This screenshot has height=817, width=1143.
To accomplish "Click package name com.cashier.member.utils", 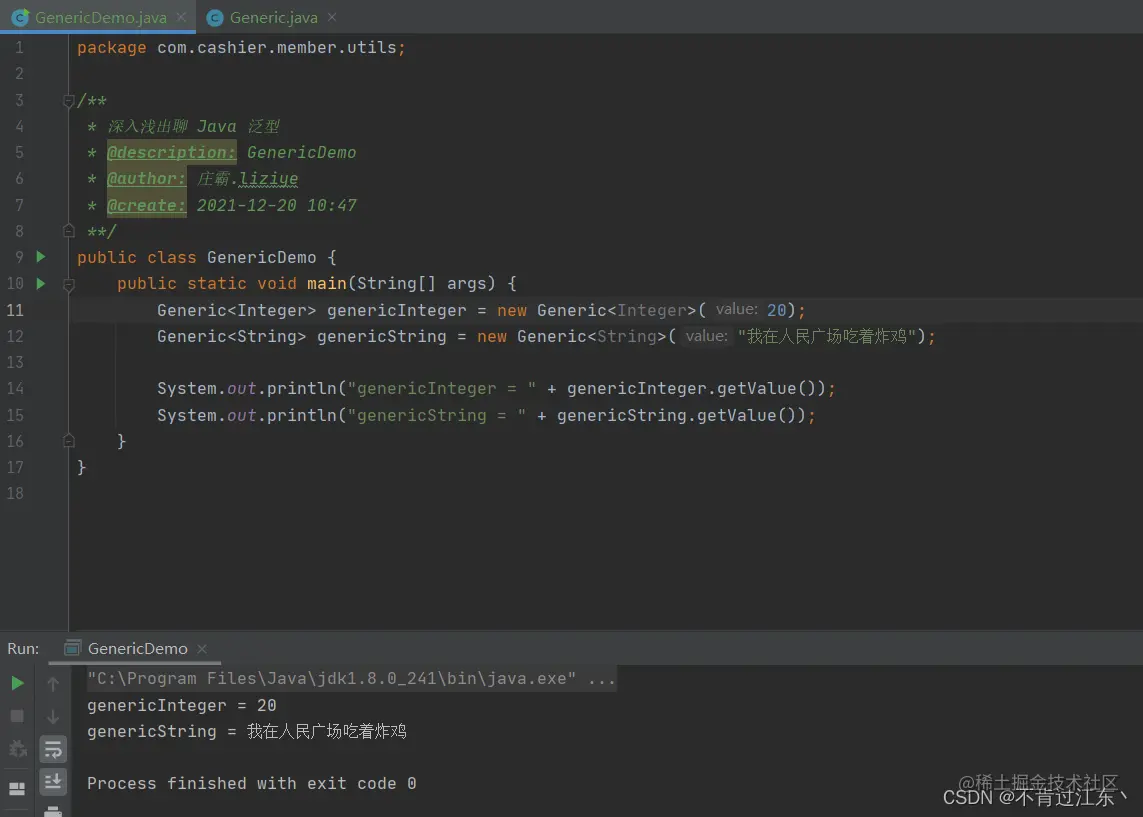I will [277, 47].
